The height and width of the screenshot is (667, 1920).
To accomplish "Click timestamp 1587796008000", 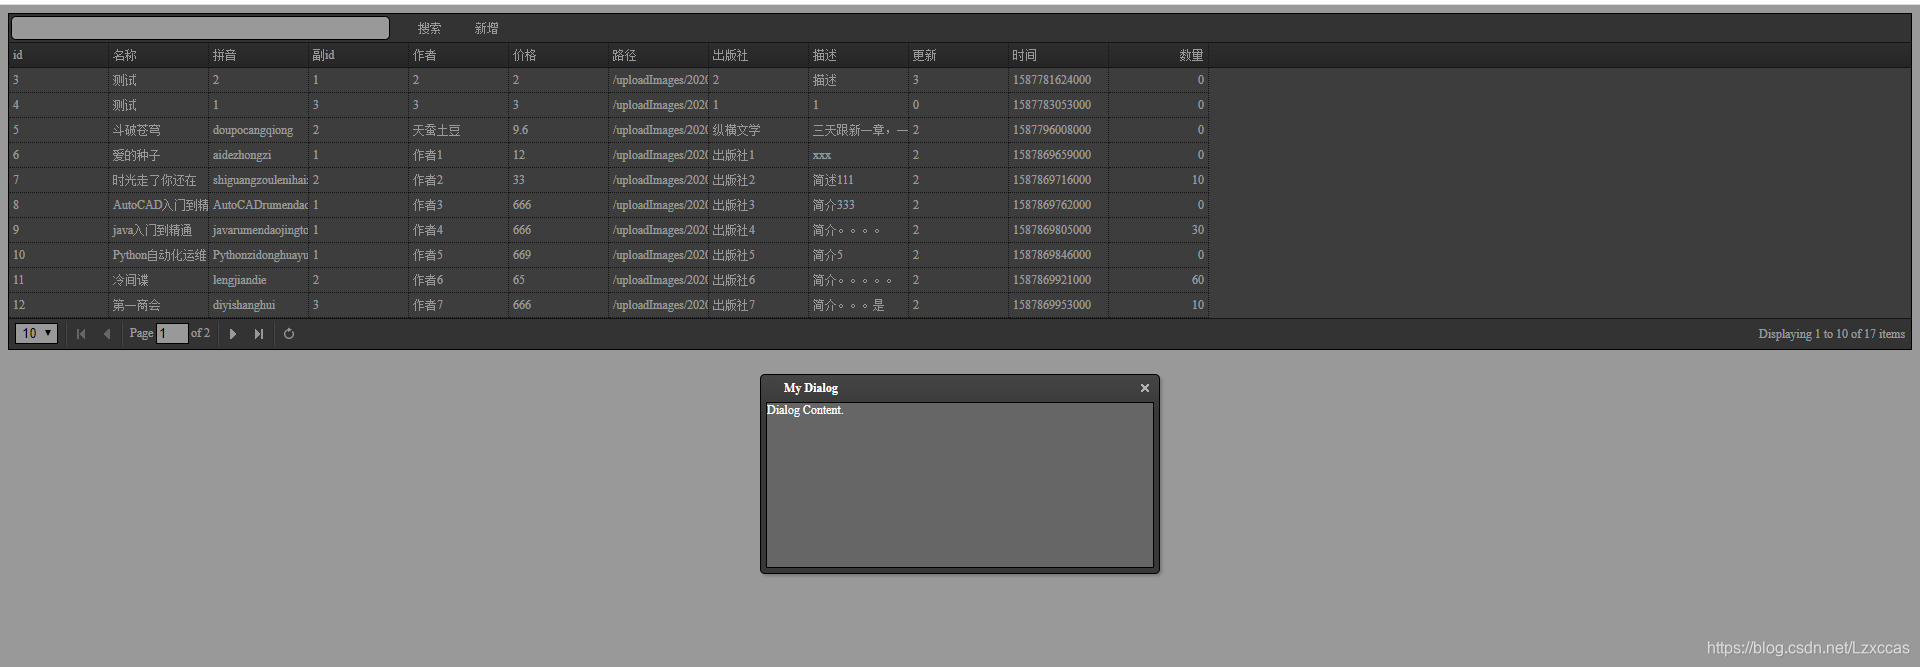I will [x=1058, y=130].
